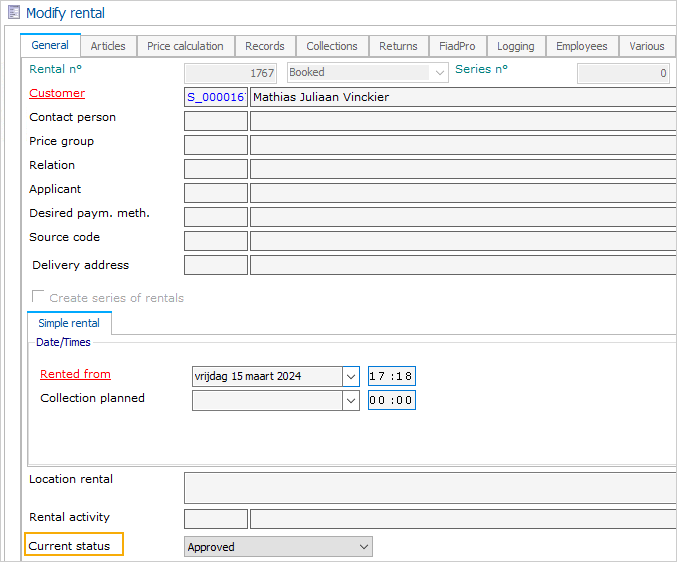Select the Simple rental tab
Image resolution: width=677 pixels, height=562 pixels.
[x=69, y=323]
